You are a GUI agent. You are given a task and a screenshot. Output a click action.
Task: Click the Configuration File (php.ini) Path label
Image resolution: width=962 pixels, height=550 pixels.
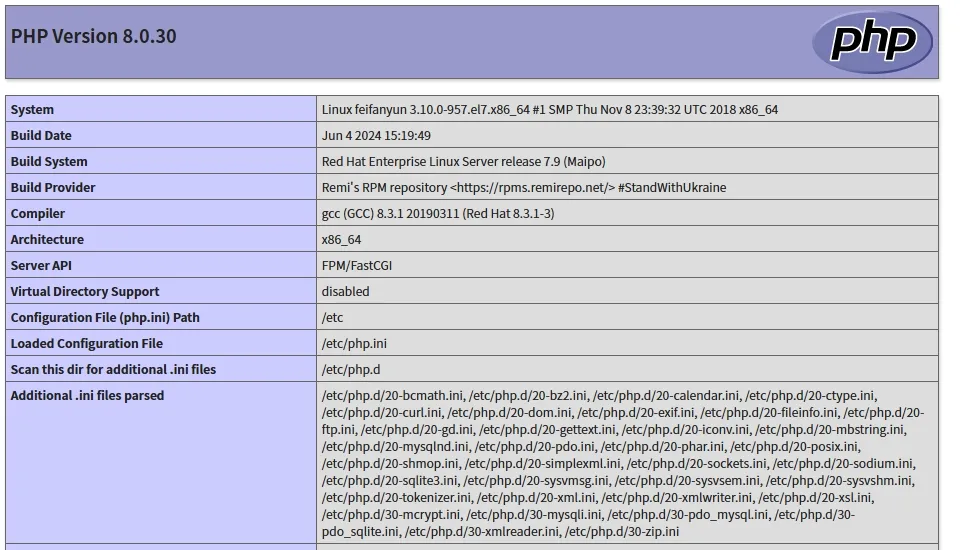[105, 317]
